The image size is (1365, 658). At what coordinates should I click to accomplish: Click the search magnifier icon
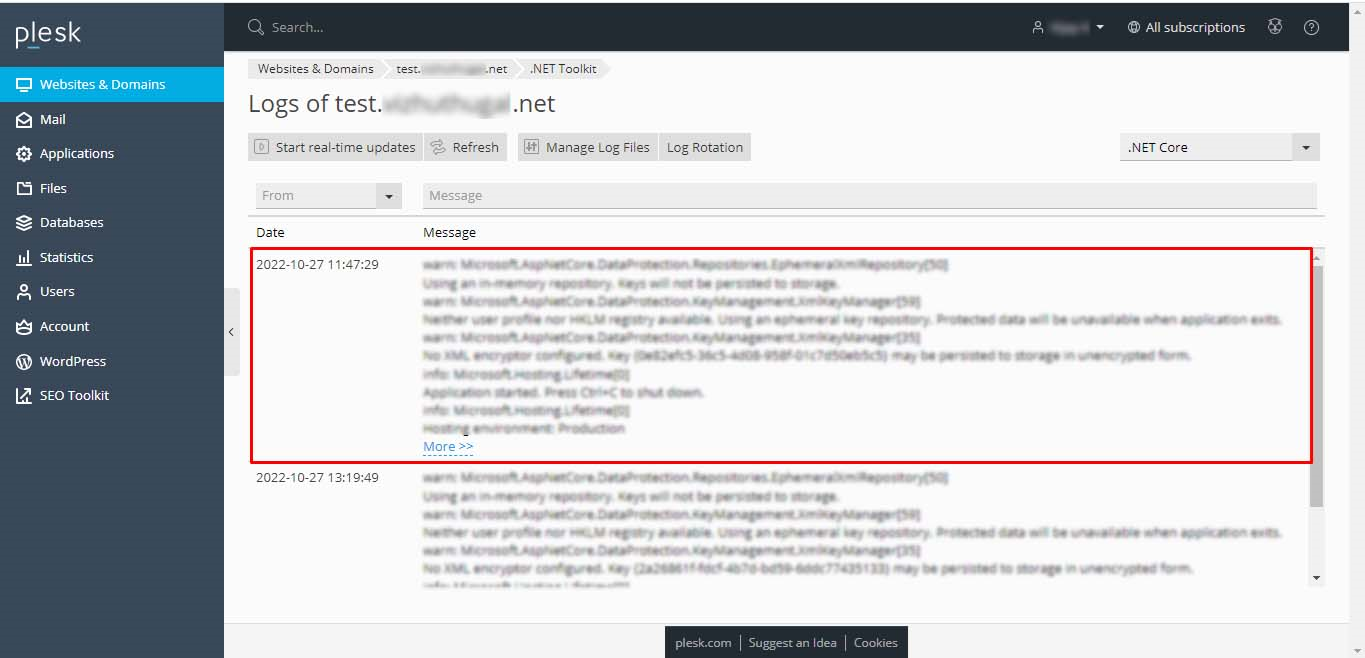coord(256,27)
